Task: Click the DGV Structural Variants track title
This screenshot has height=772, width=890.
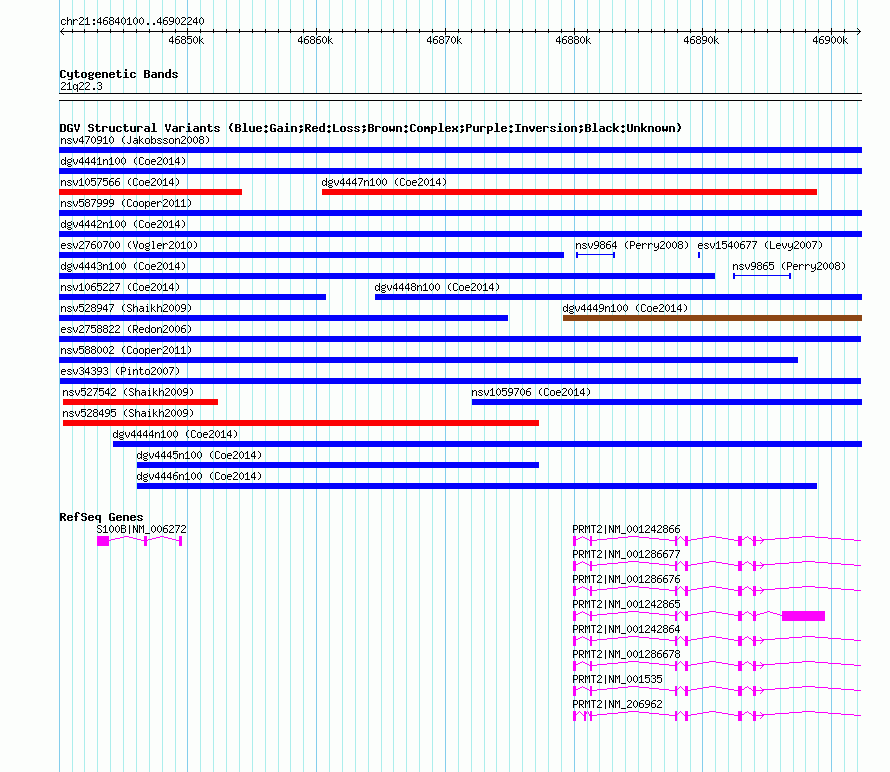Action: (x=370, y=128)
